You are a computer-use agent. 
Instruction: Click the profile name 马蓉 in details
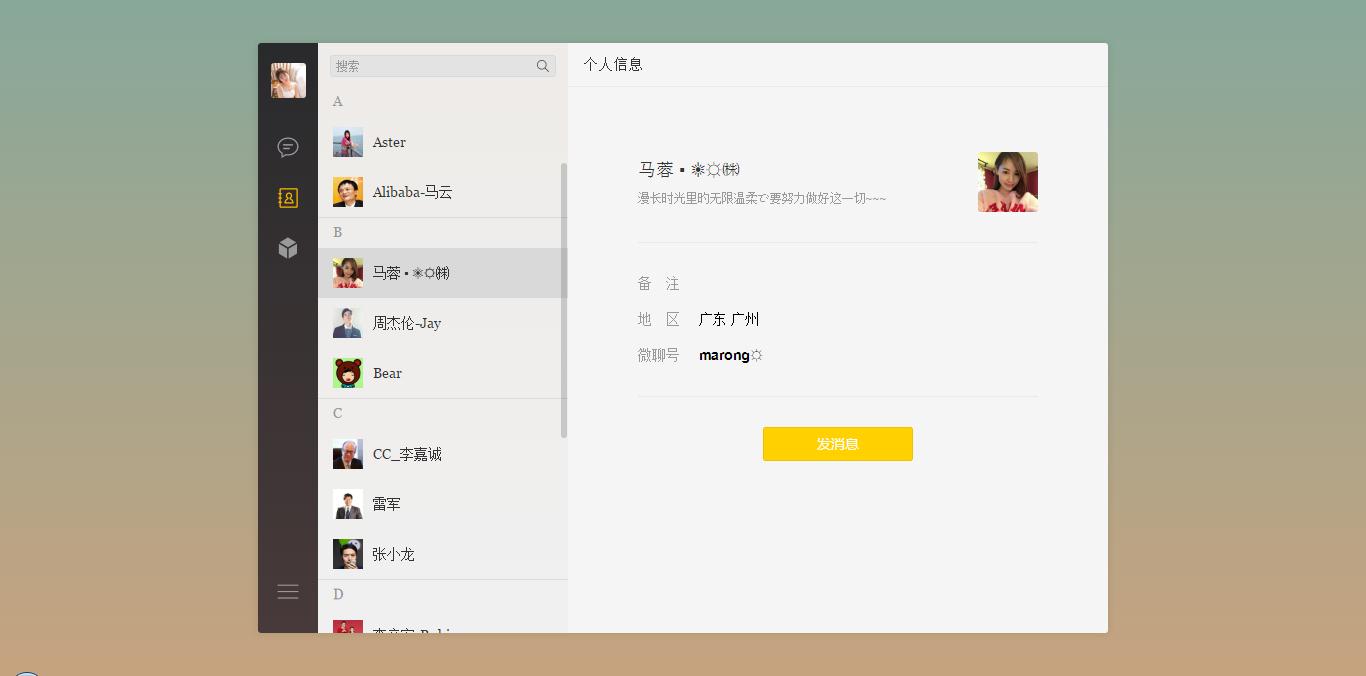[x=689, y=170]
